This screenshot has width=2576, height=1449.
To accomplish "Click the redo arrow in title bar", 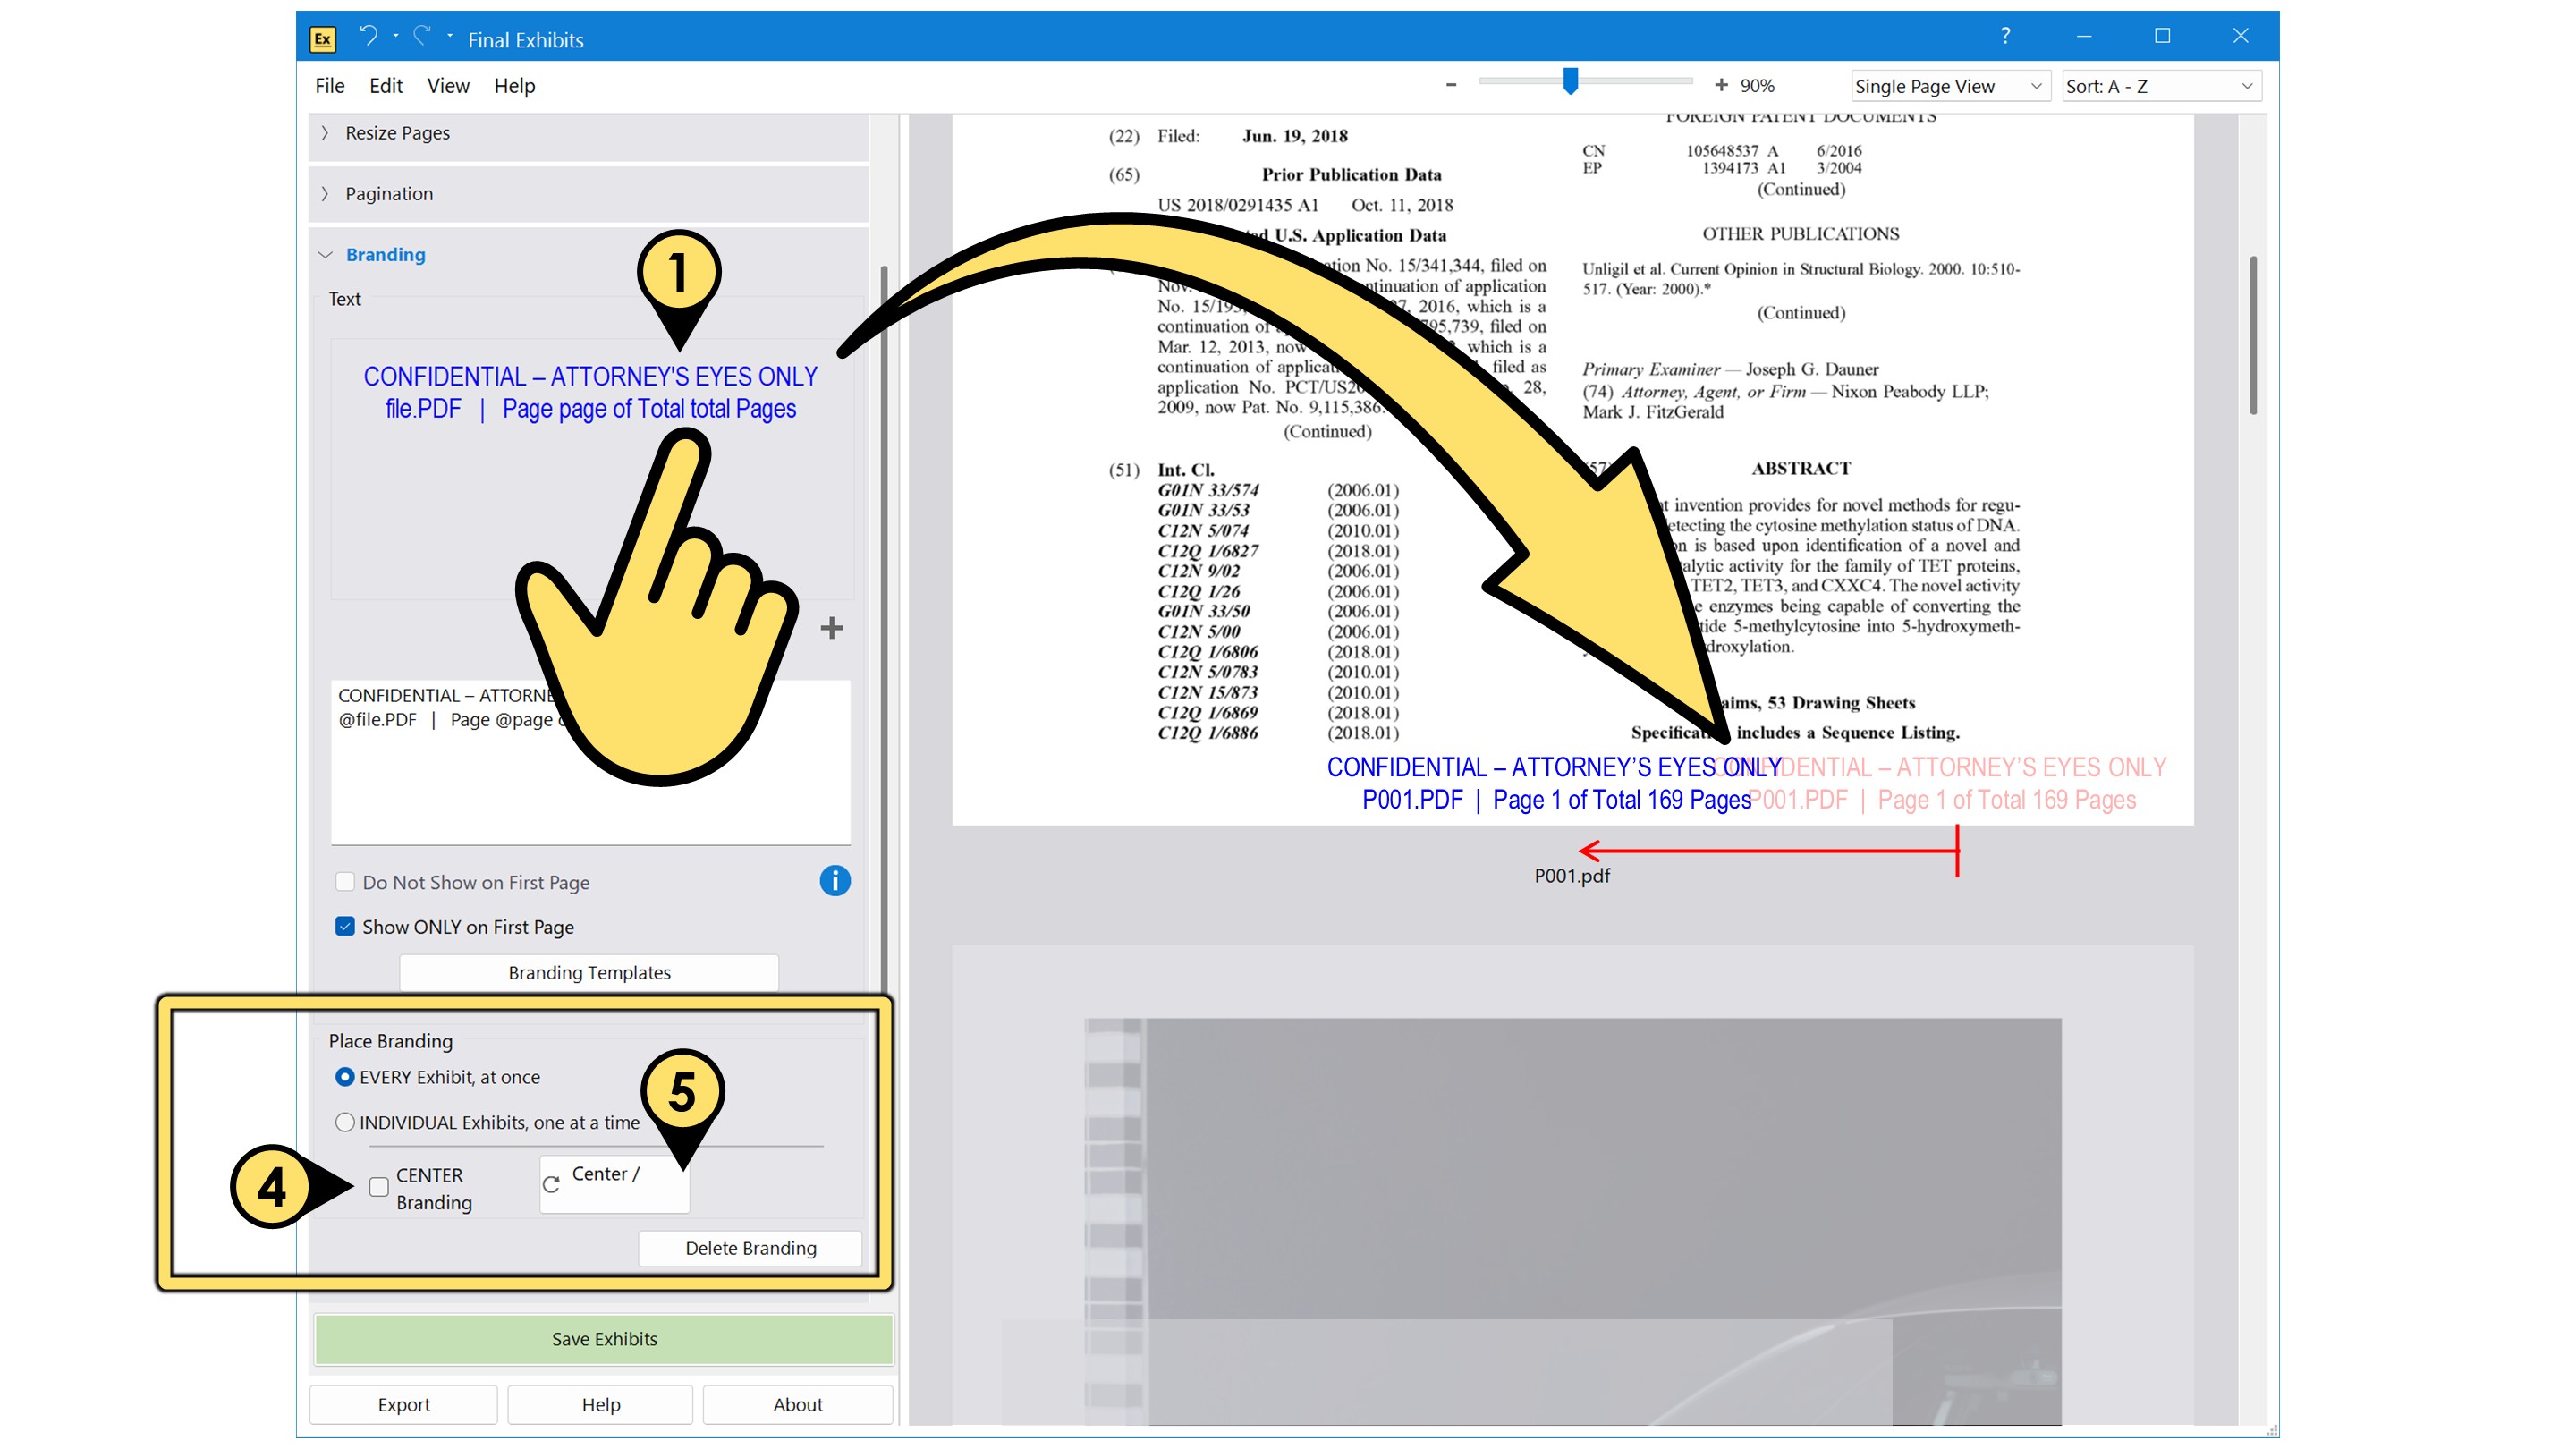I will click(422, 37).
